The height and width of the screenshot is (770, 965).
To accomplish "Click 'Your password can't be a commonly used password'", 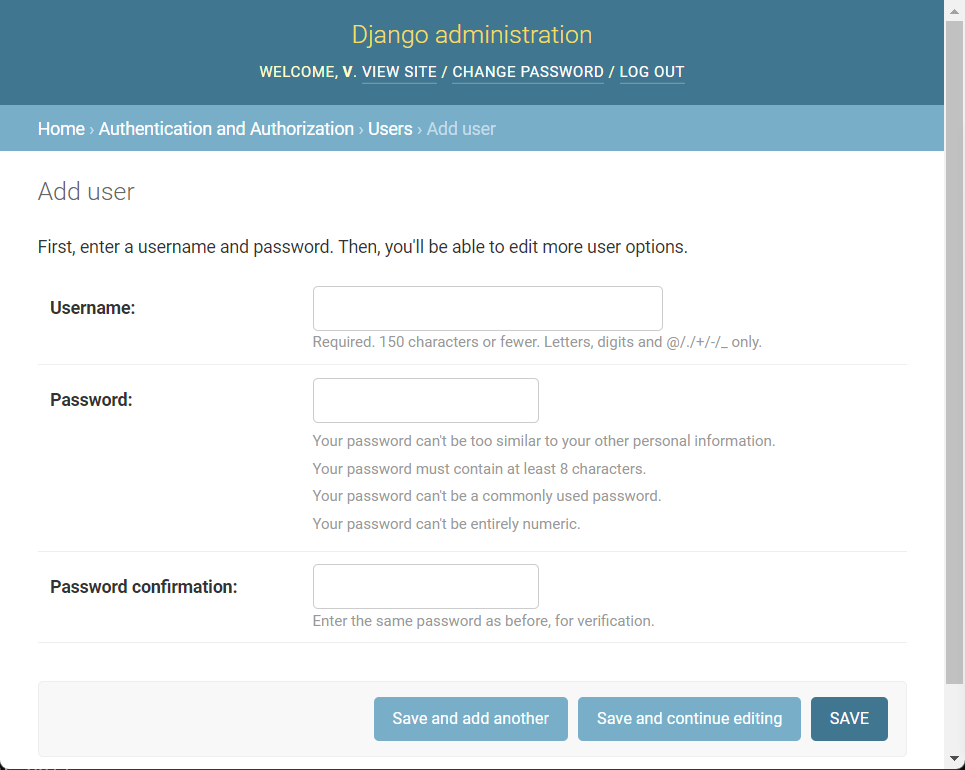I will pyautogui.click(x=487, y=496).
